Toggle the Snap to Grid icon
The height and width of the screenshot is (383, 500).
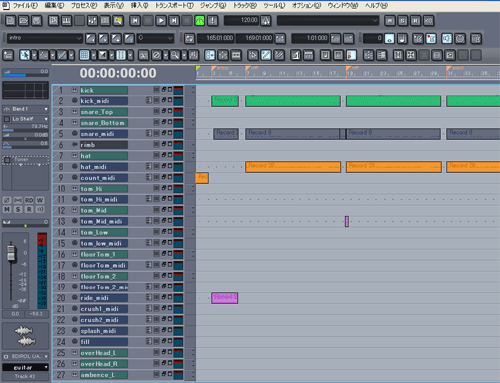84,55
